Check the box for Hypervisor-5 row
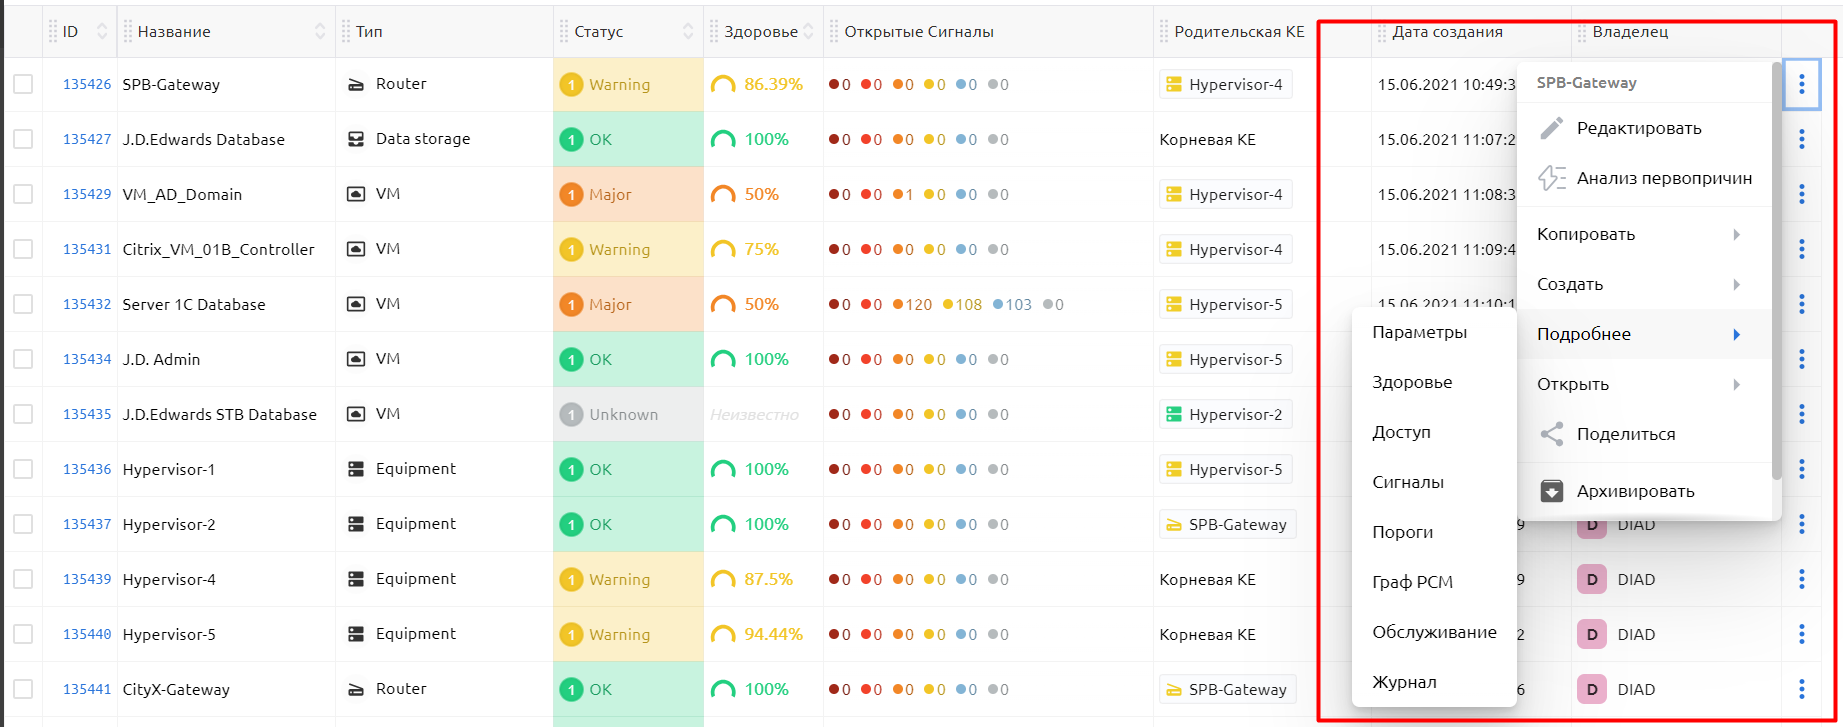 click(23, 634)
